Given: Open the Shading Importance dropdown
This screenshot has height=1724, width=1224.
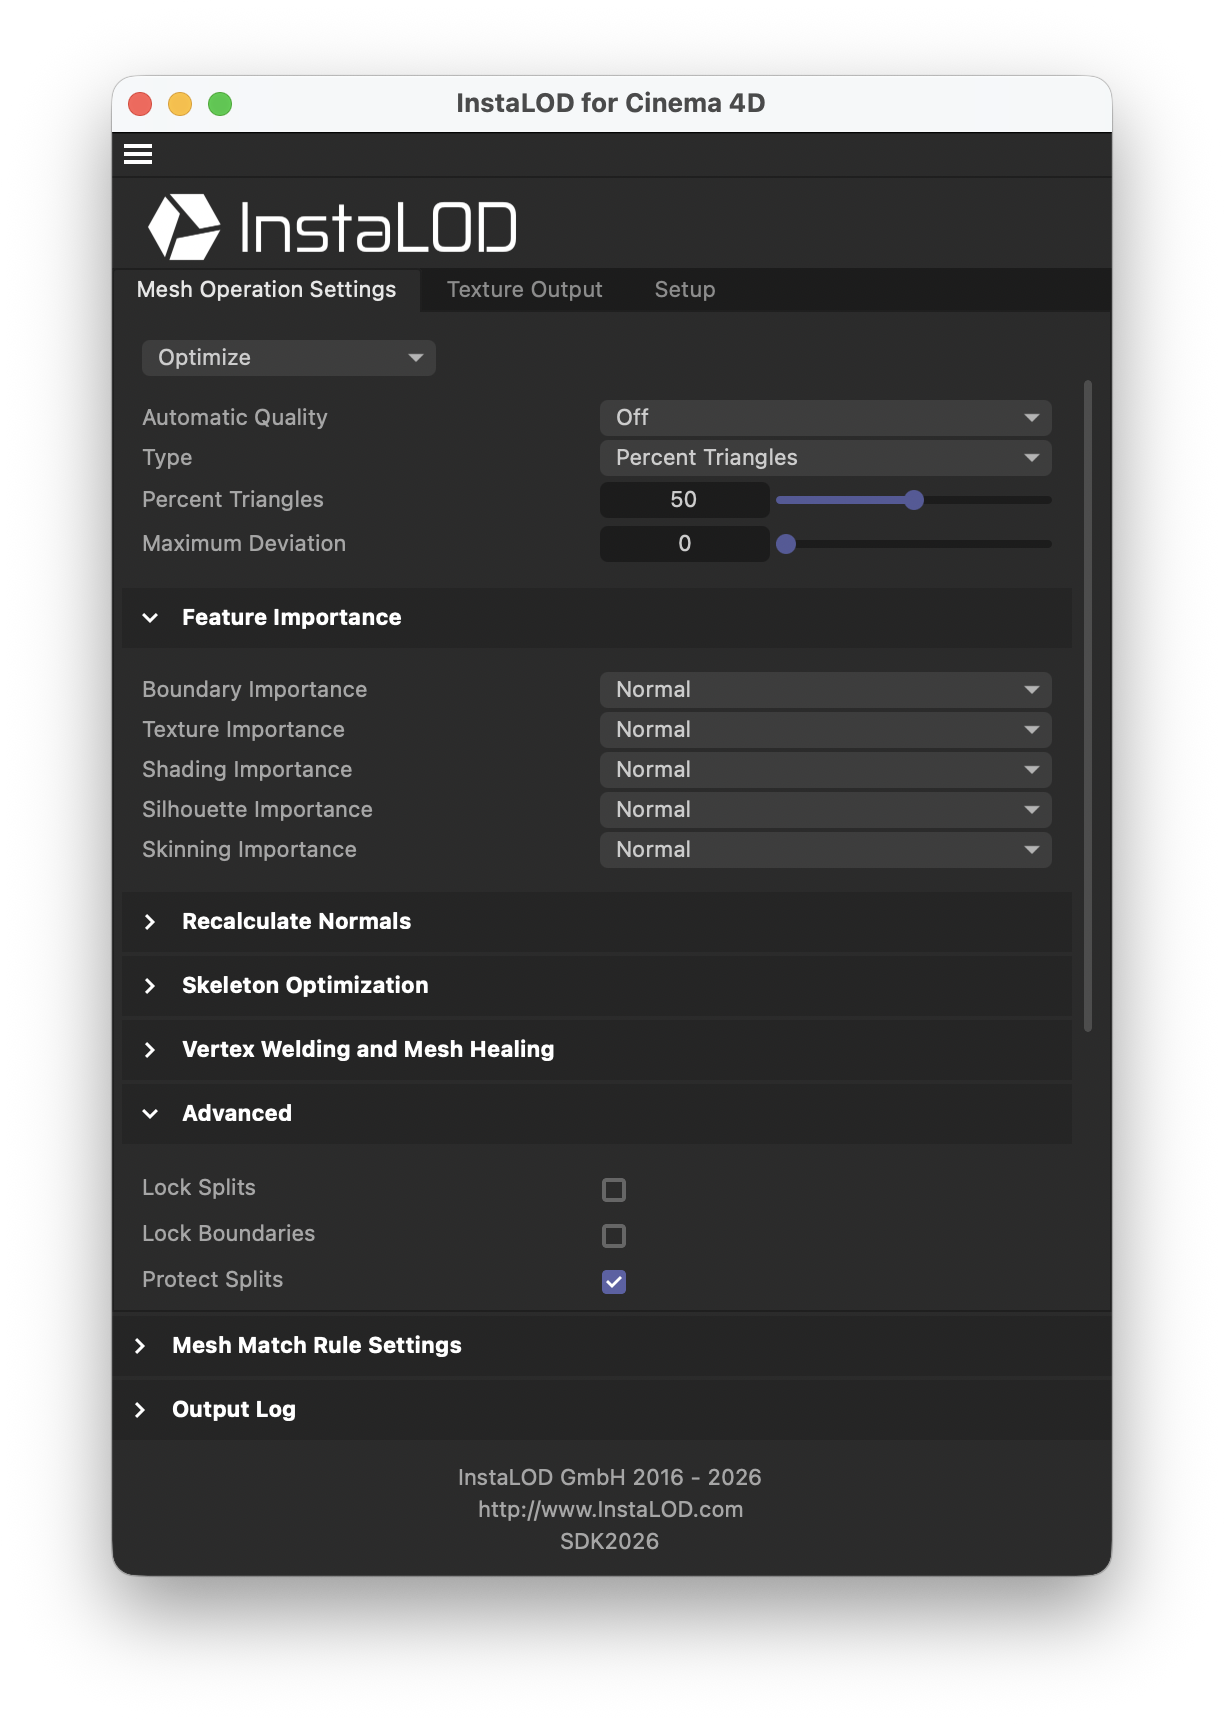Looking at the screenshot, I should 826,770.
